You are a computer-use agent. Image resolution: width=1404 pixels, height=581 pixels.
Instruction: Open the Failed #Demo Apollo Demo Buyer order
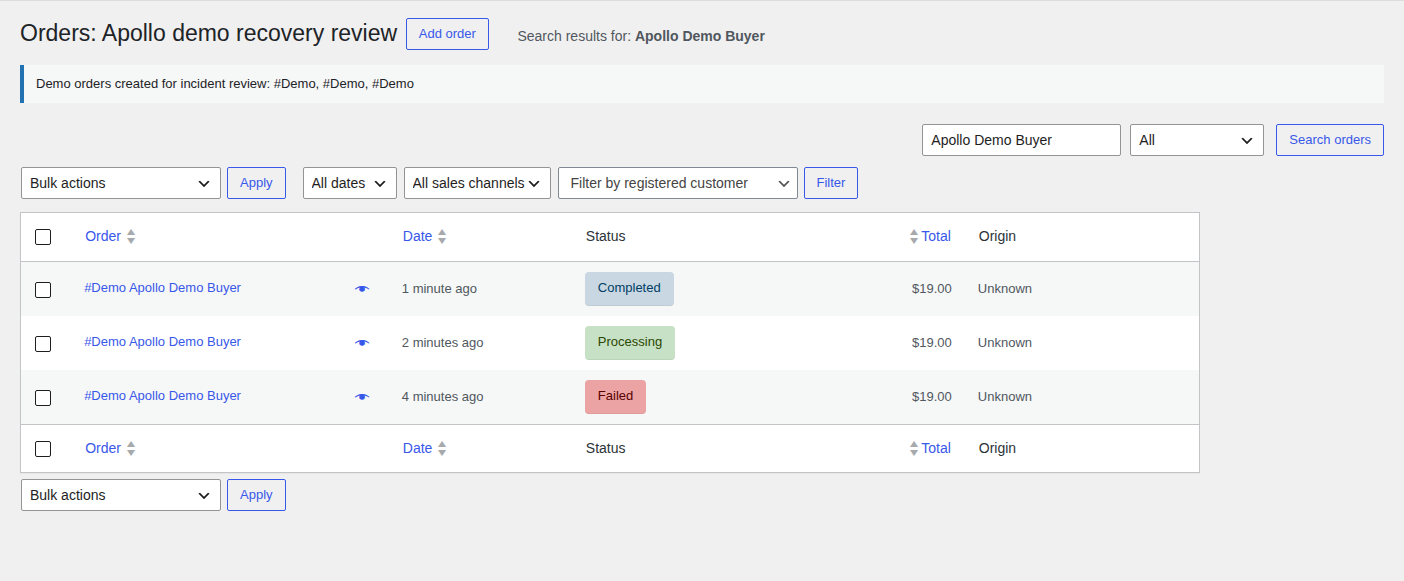[x=163, y=396]
